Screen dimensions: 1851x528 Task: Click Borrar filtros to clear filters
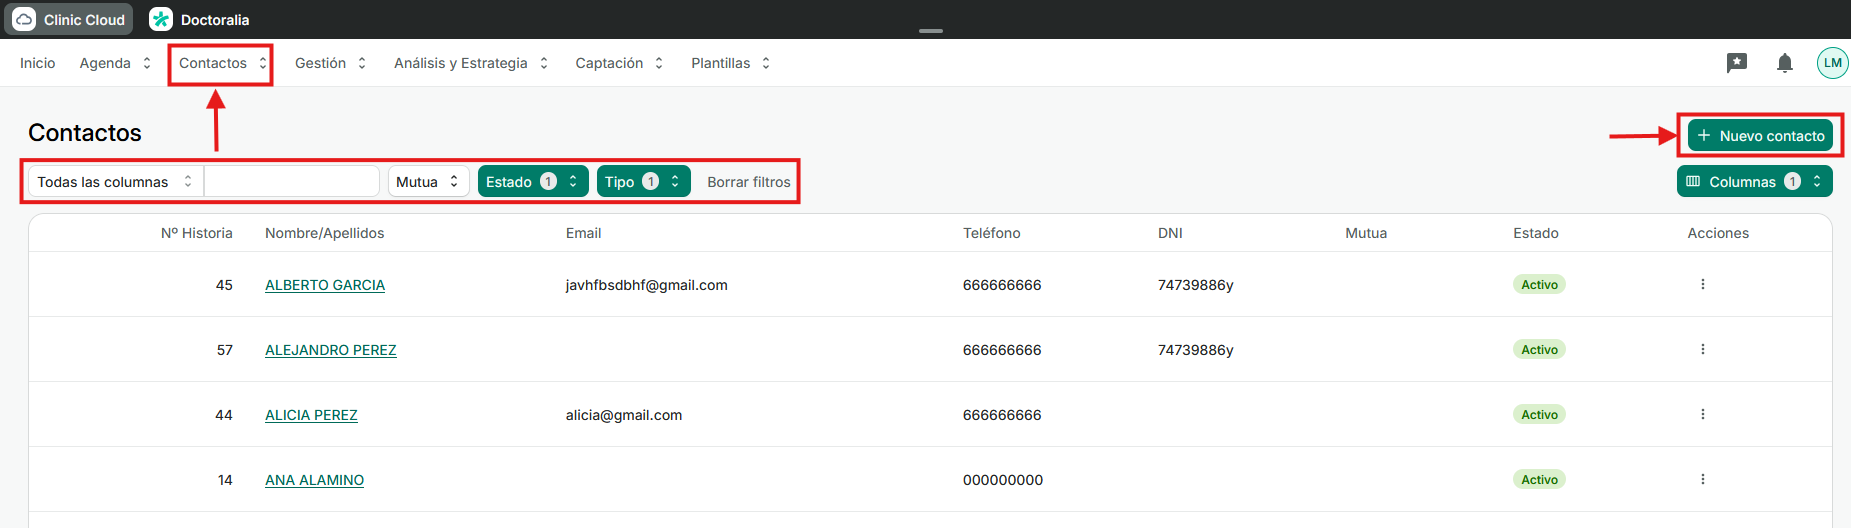click(748, 182)
